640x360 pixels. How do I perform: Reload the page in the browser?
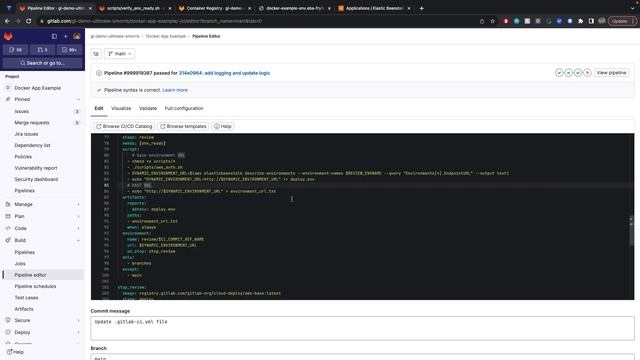[29, 21]
